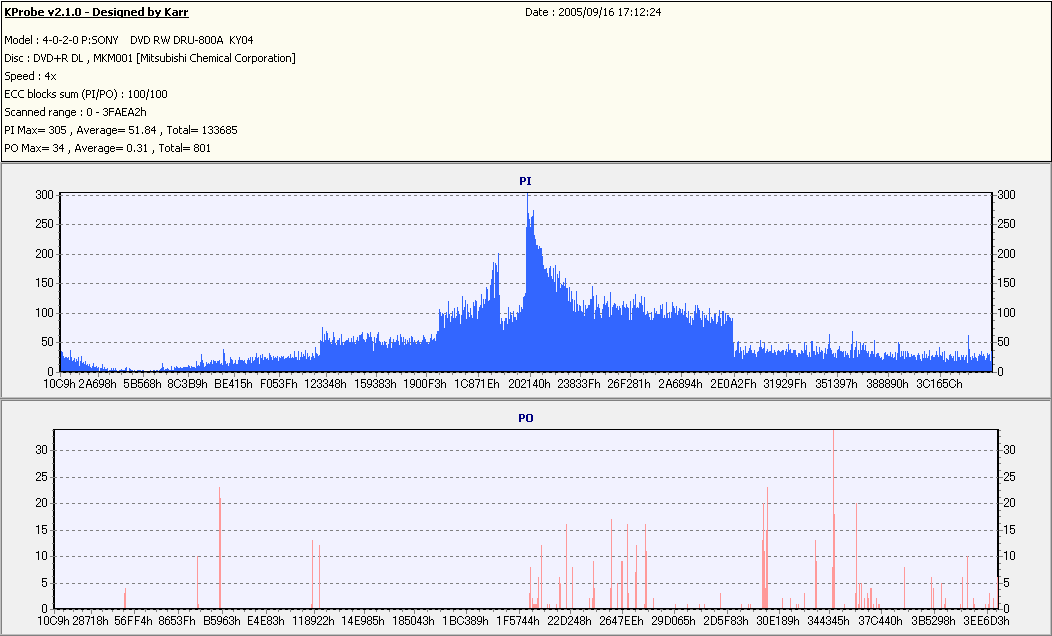Click PO axis label 344345h

pos(829,621)
